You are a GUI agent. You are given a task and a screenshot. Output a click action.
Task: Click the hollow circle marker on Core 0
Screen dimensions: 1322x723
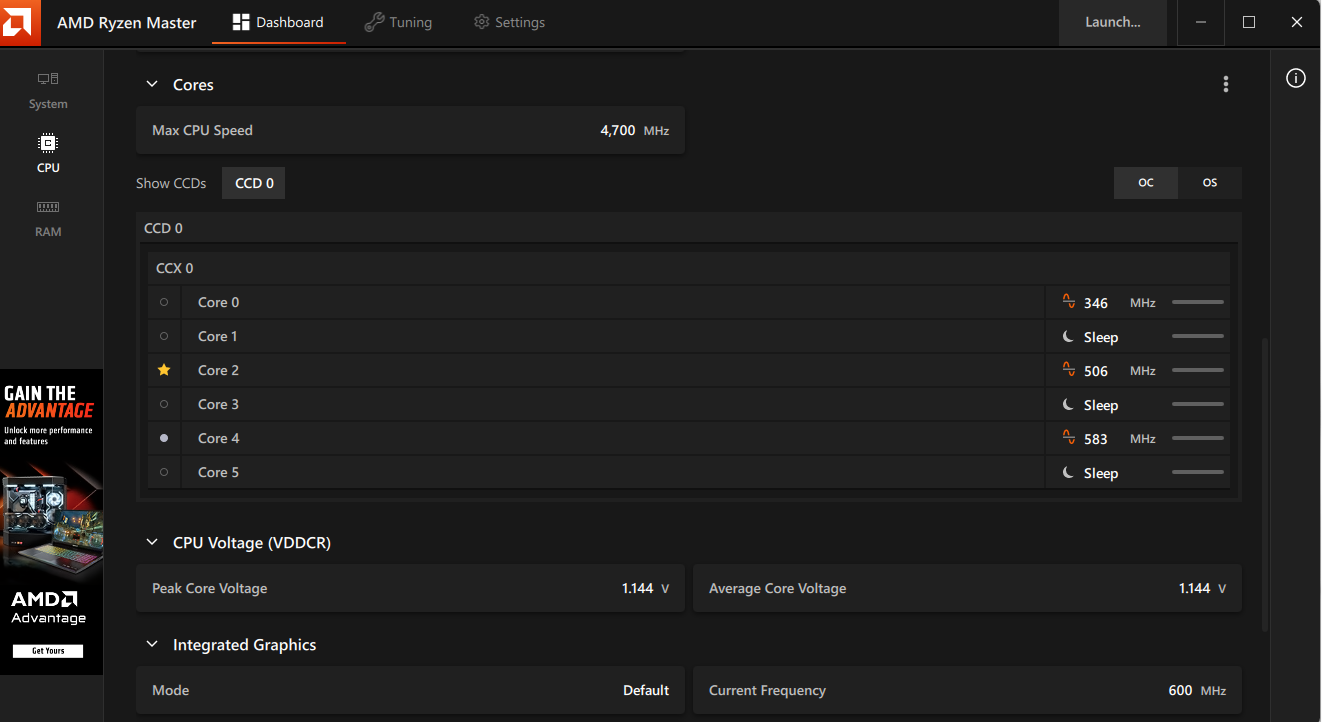pyautogui.click(x=164, y=302)
